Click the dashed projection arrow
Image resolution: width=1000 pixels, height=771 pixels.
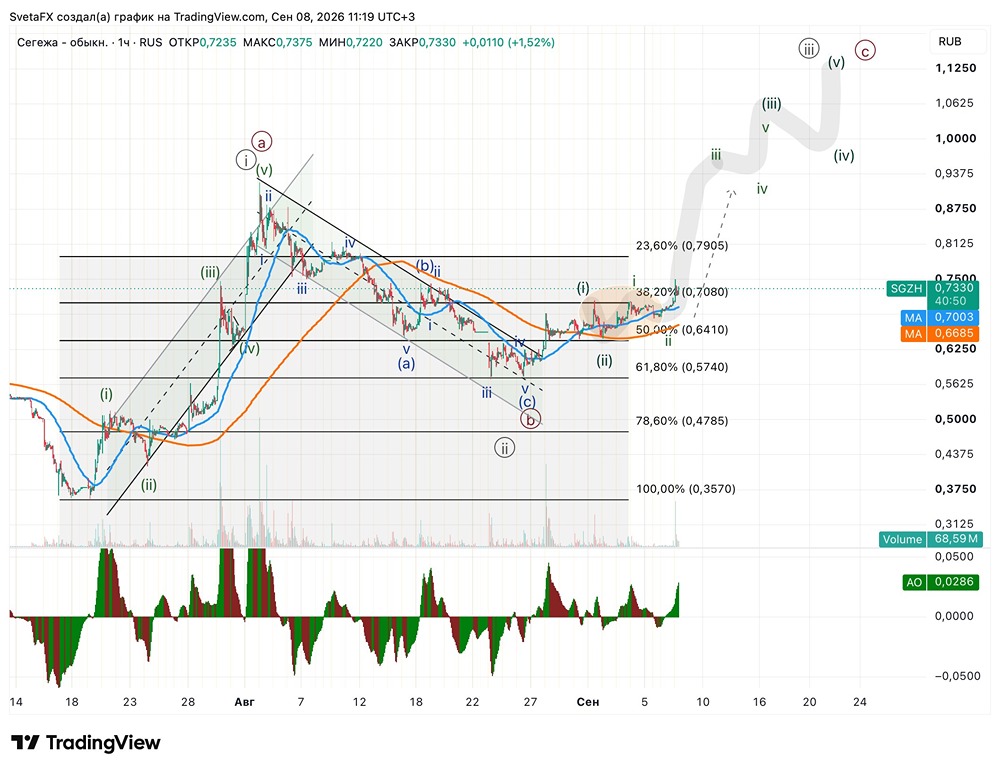click(x=713, y=254)
